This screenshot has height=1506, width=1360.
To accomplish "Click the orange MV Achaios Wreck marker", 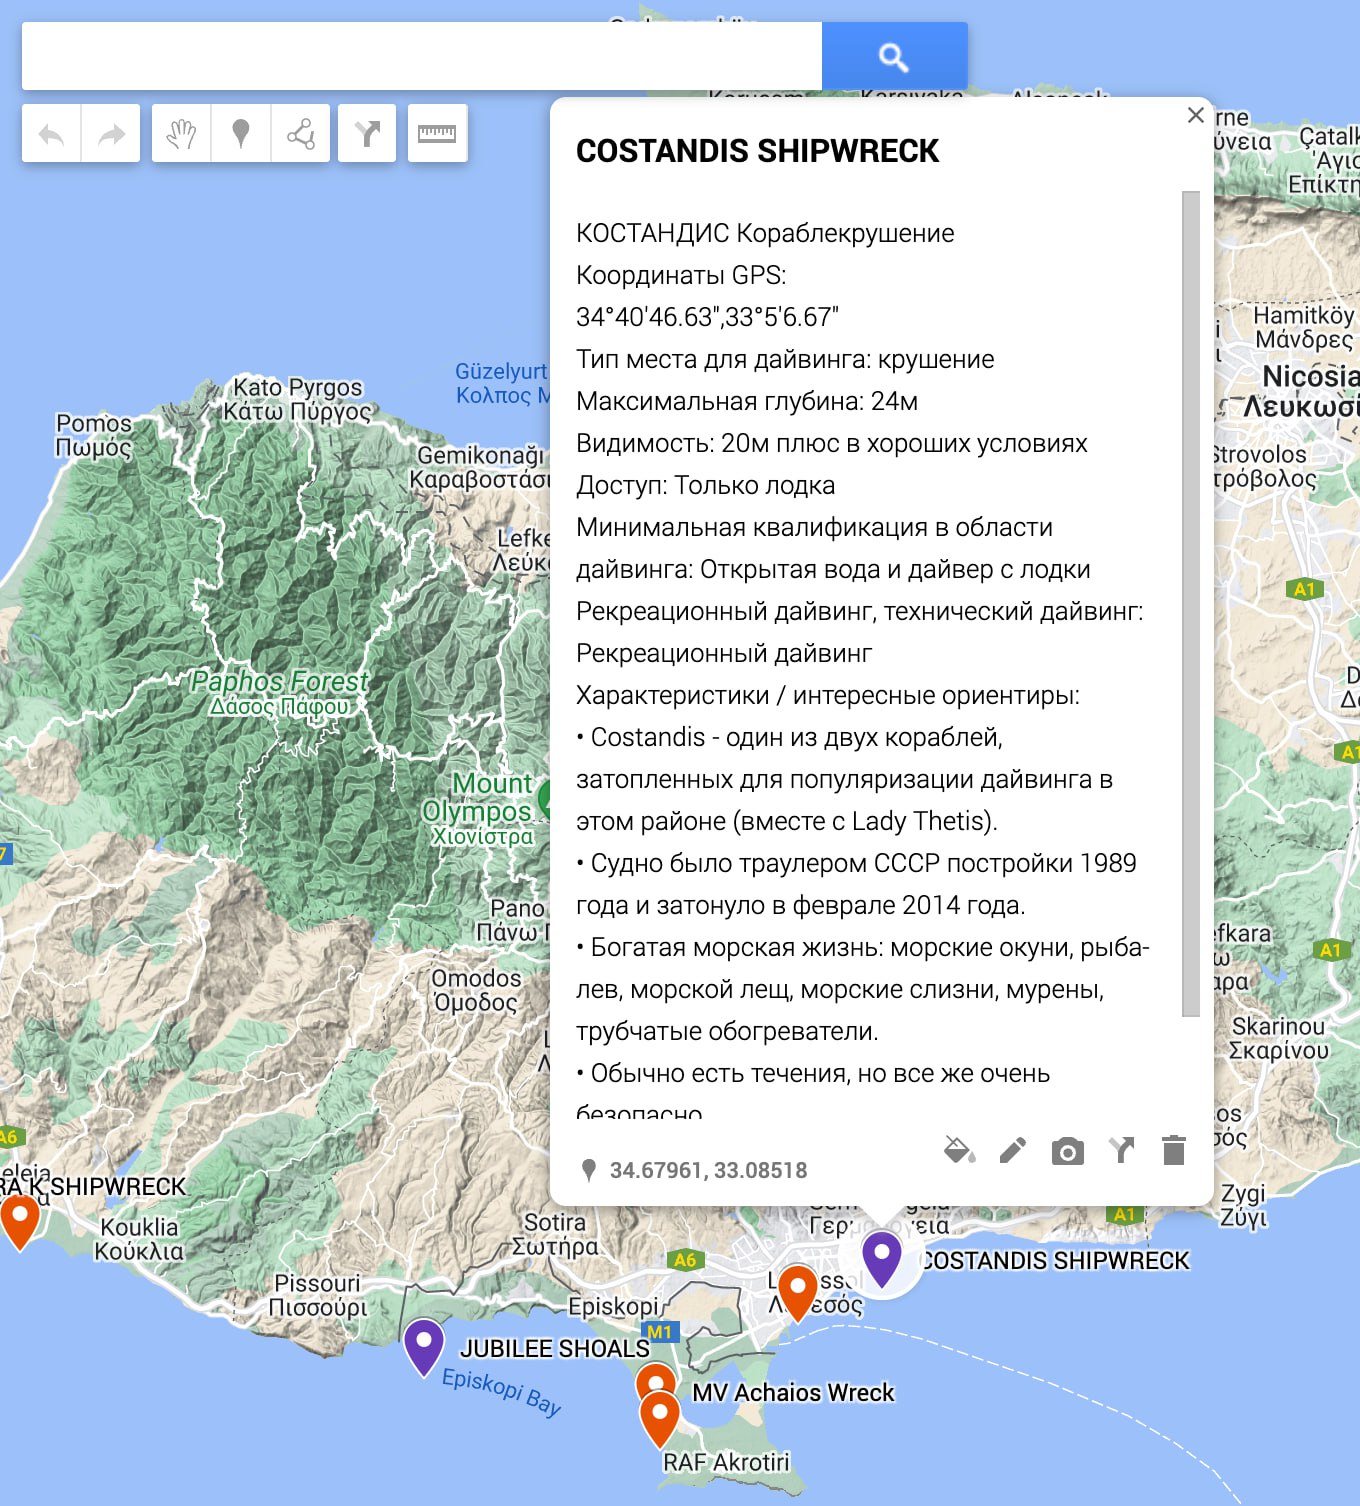I will tap(655, 1384).
